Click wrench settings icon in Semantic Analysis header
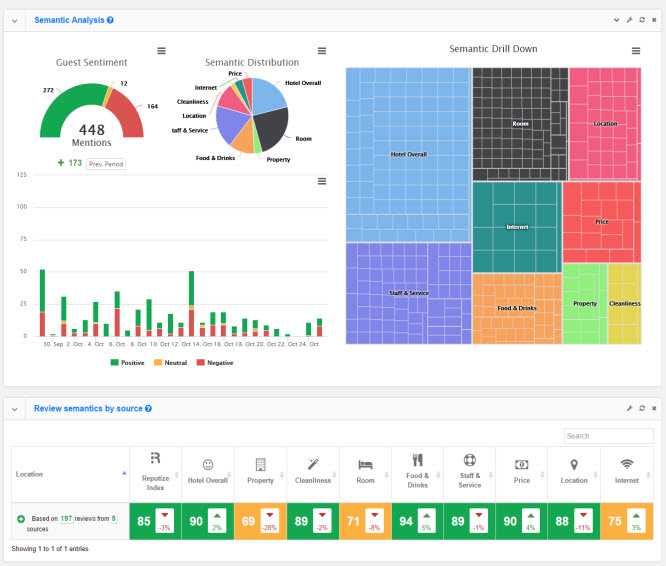The image size is (666, 566). (x=629, y=20)
